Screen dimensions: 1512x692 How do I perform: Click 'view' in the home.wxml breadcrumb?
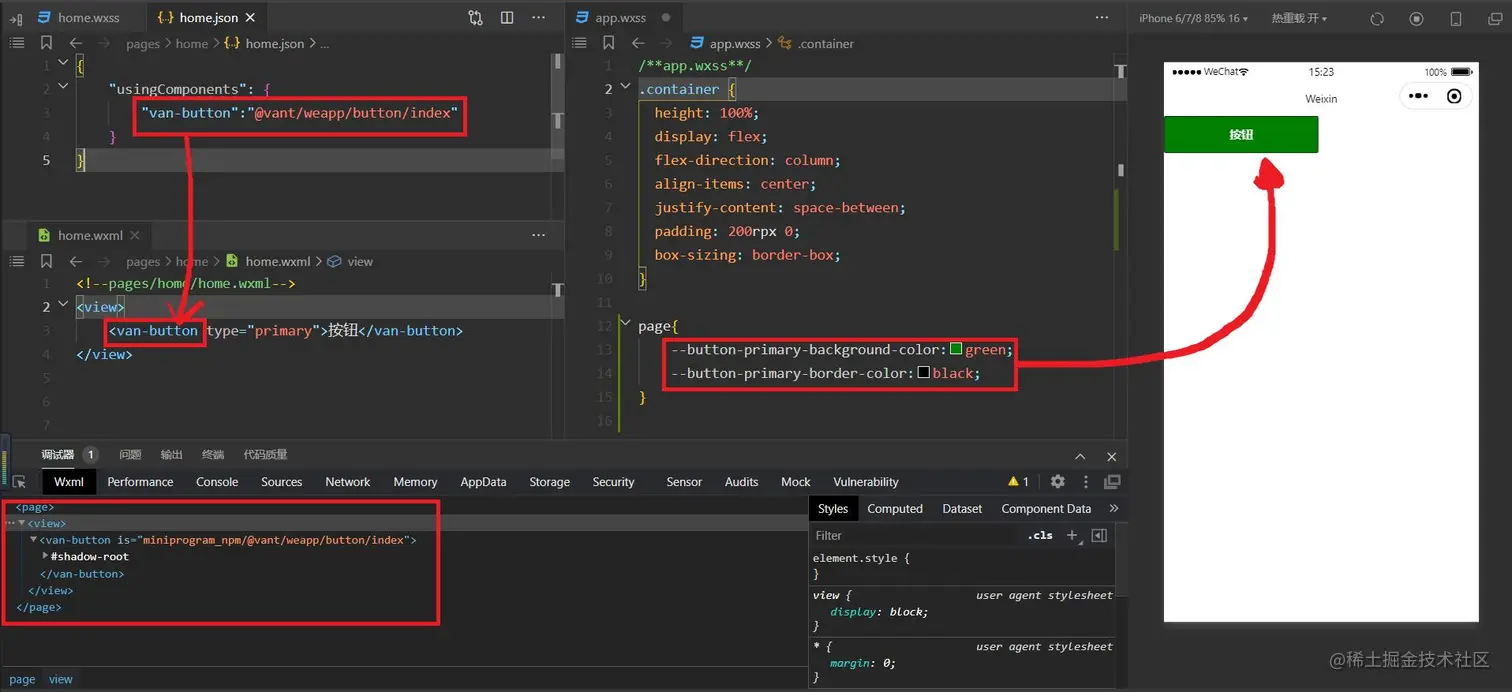[360, 261]
